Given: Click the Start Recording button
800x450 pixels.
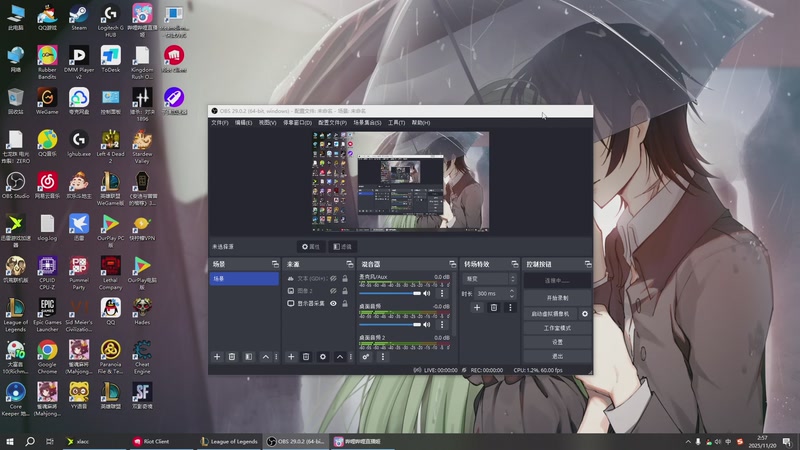Looking at the screenshot, I should coord(557,298).
